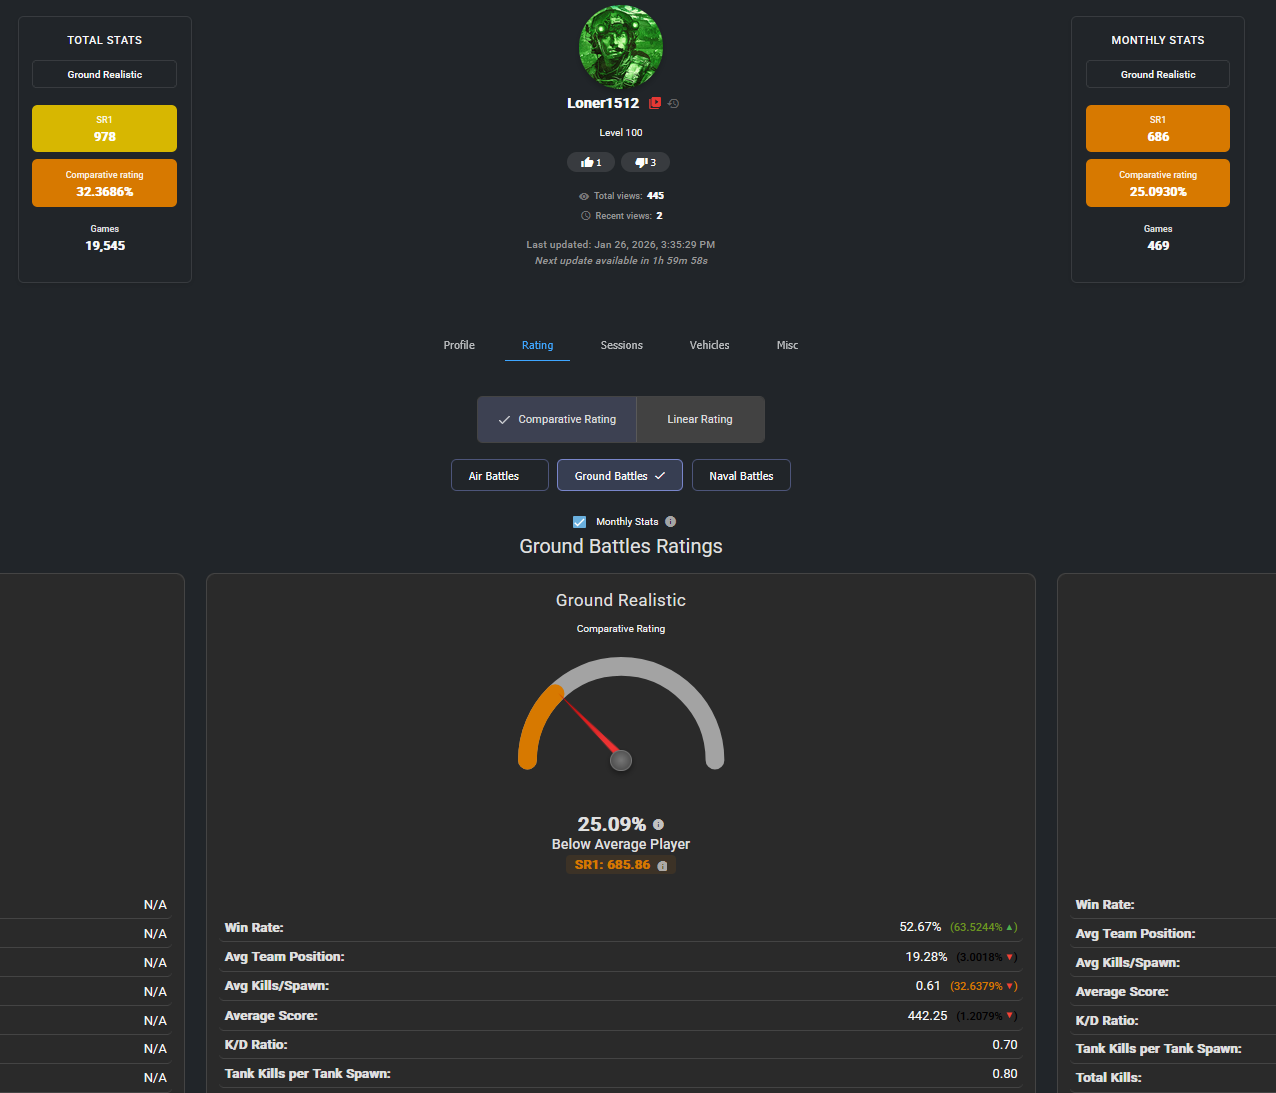Select Naval Battles filter
The height and width of the screenshot is (1093, 1276).
coord(741,475)
